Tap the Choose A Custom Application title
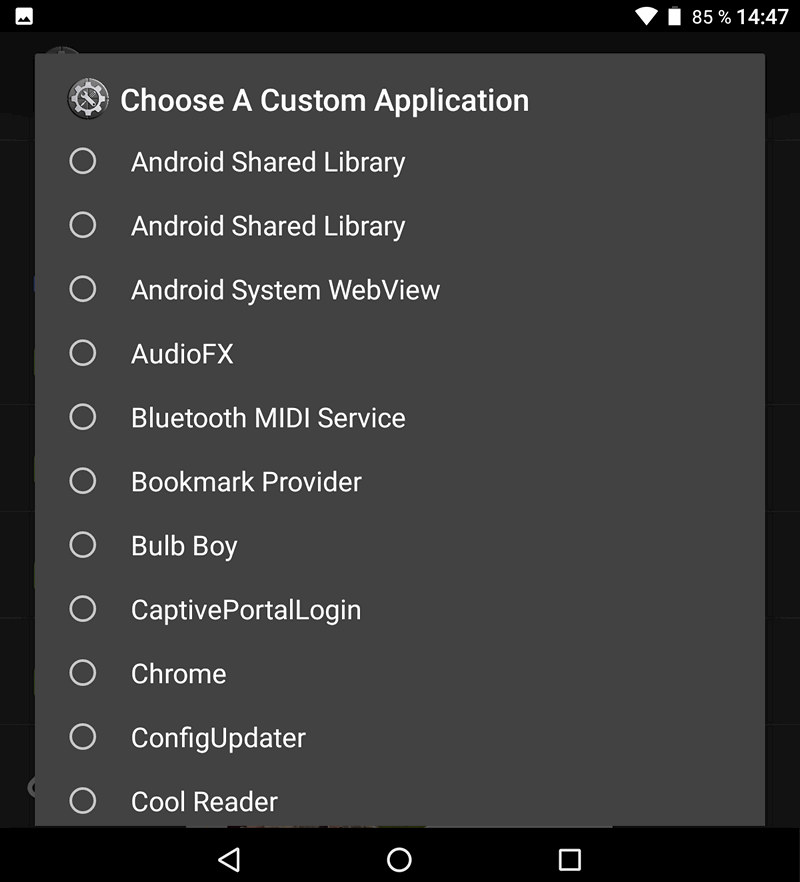Image resolution: width=800 pixels, height=882 pixels. coord(325,101)
